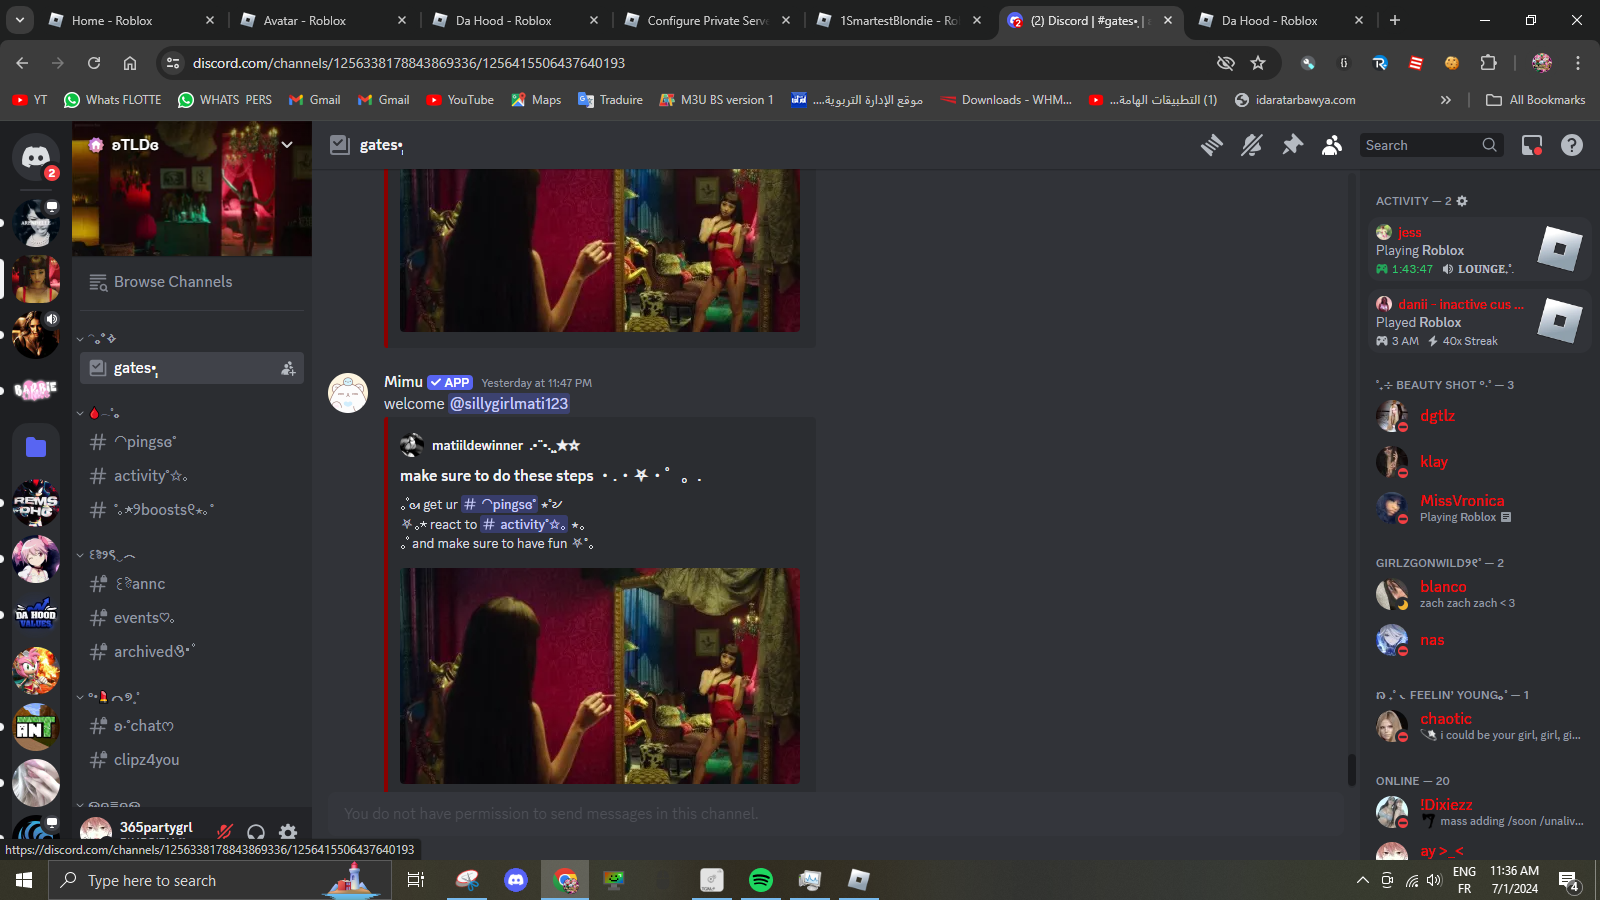This screenshot has width=1600, height=900.
Task: Open the annc channel
Action: point(192,584)
